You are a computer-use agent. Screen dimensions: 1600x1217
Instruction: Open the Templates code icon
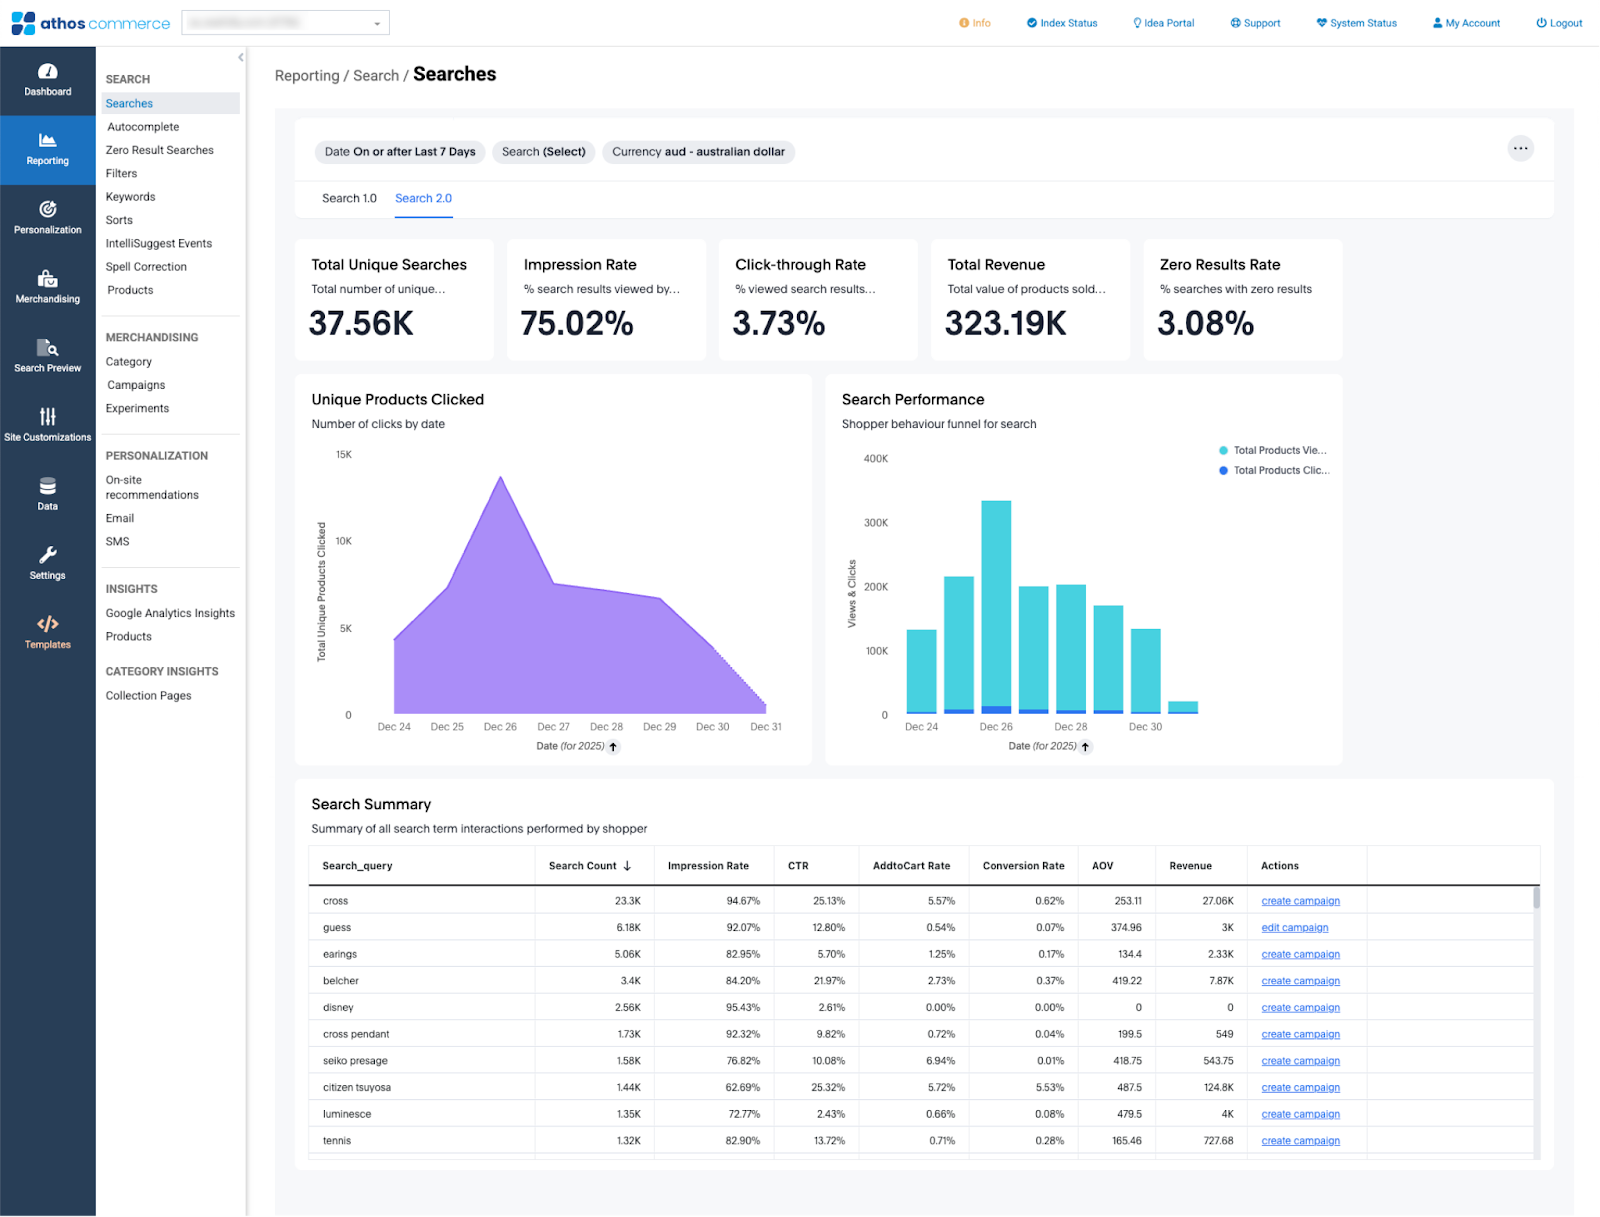tap(47, 625)
